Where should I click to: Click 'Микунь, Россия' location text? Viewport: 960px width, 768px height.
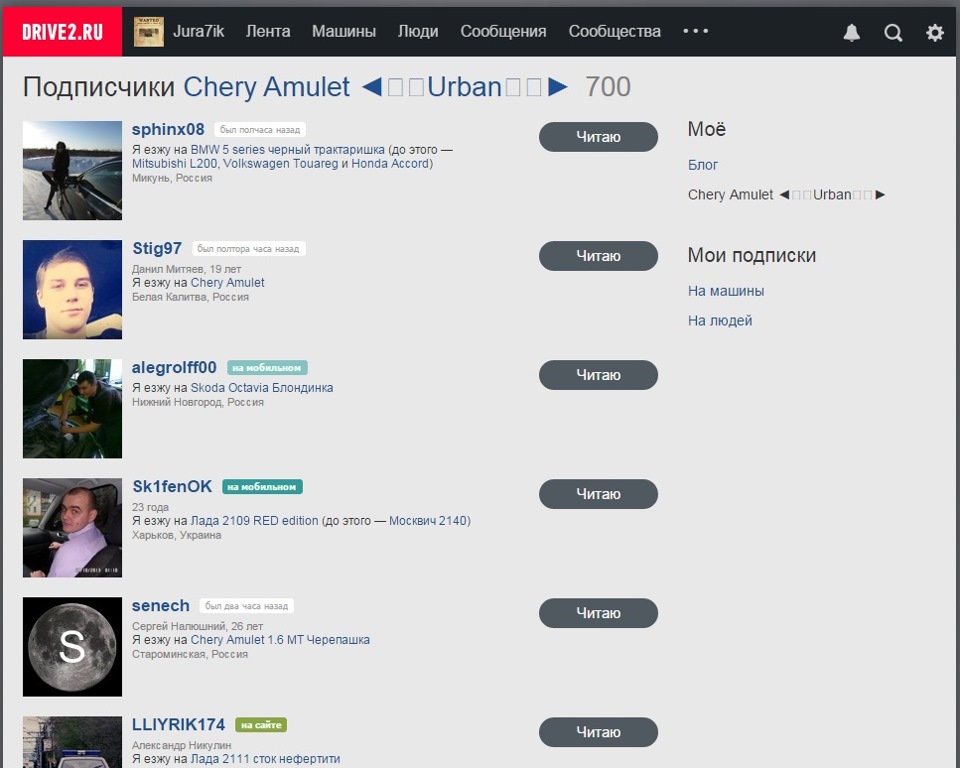(172, 178)
